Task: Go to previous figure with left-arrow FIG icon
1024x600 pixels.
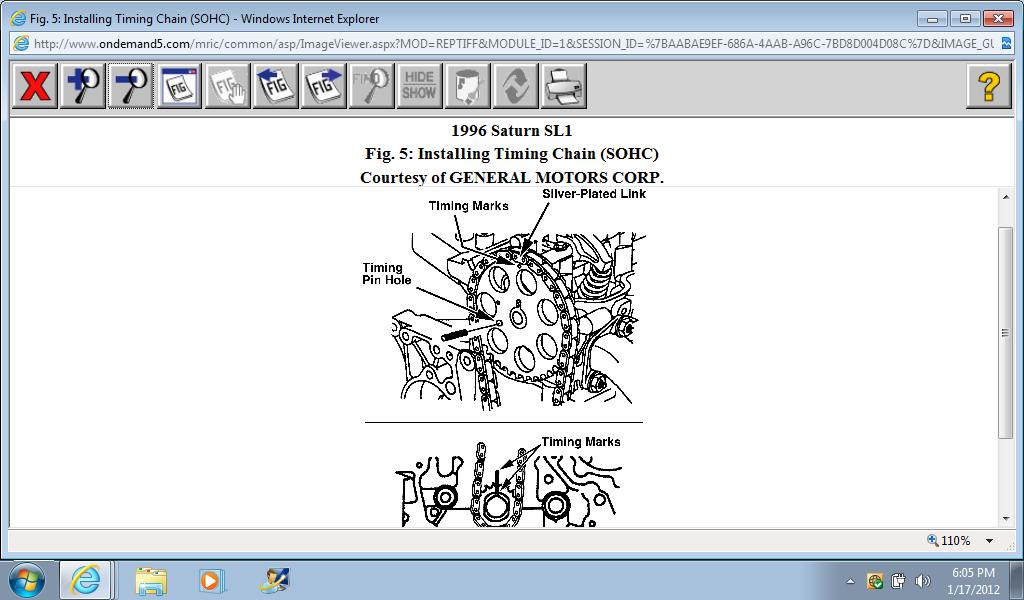Action: click(x=275, y=86)
